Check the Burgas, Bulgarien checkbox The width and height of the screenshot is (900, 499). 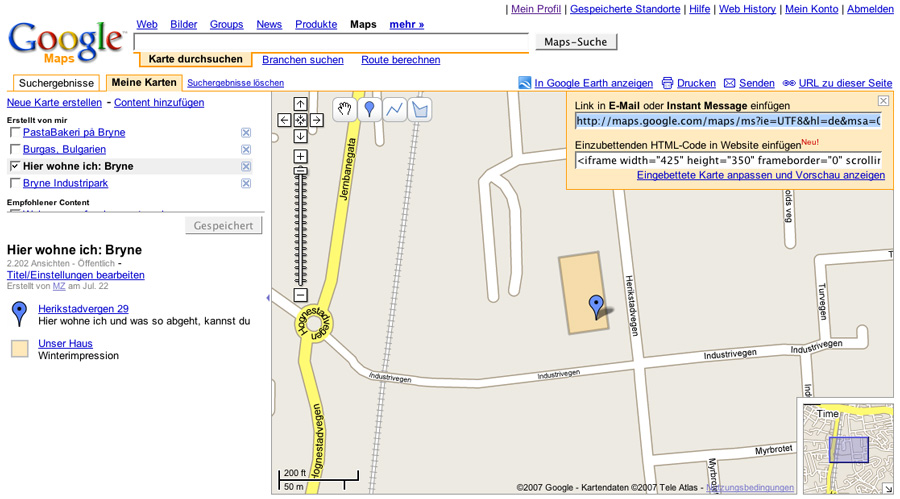click(15, 149)
